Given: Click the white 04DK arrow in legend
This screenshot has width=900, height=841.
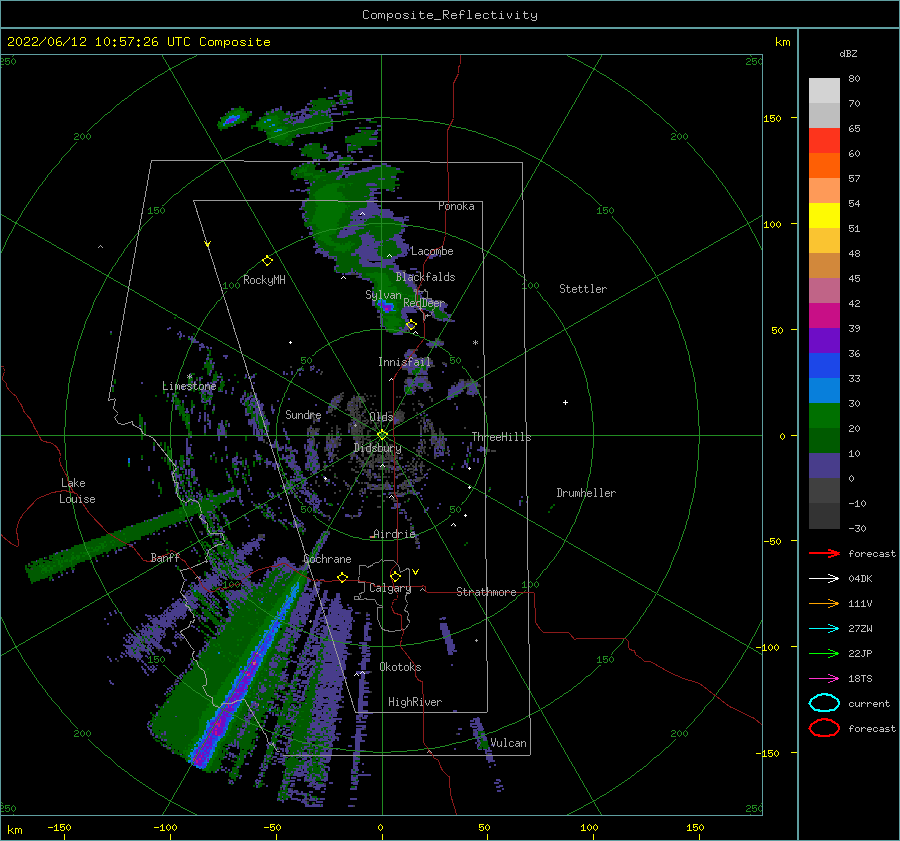Looking at the screenshot, I should [824, 579].
